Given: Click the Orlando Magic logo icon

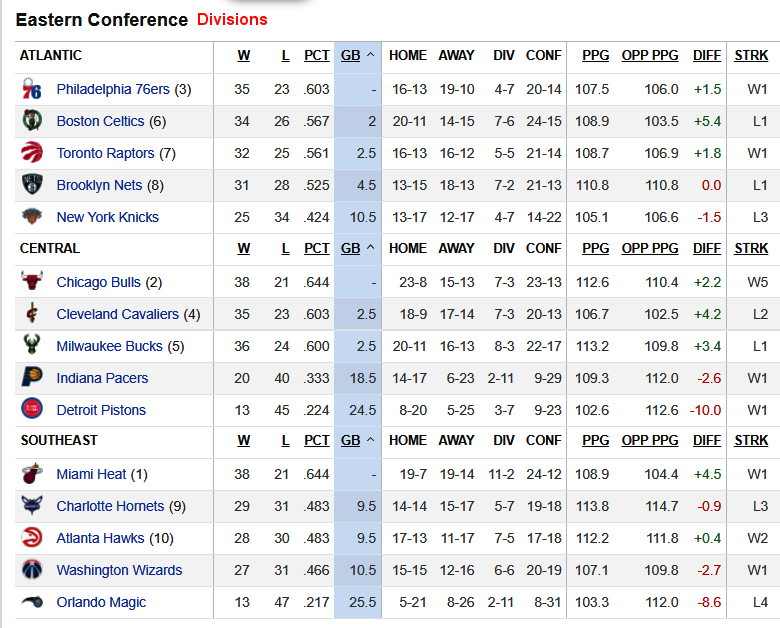Looking at the screenshot, I should pyautogui.click(x=32, y=602).
